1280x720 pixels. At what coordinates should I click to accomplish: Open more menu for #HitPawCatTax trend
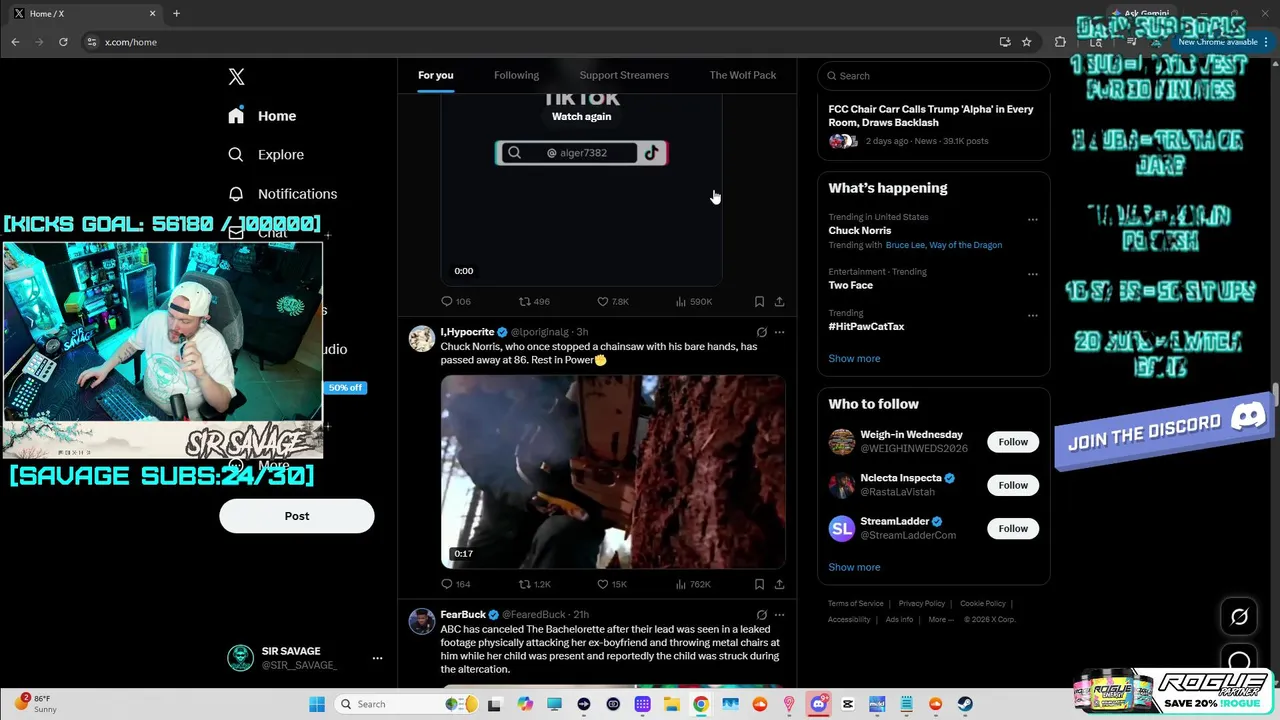(x=1032, y=315)
